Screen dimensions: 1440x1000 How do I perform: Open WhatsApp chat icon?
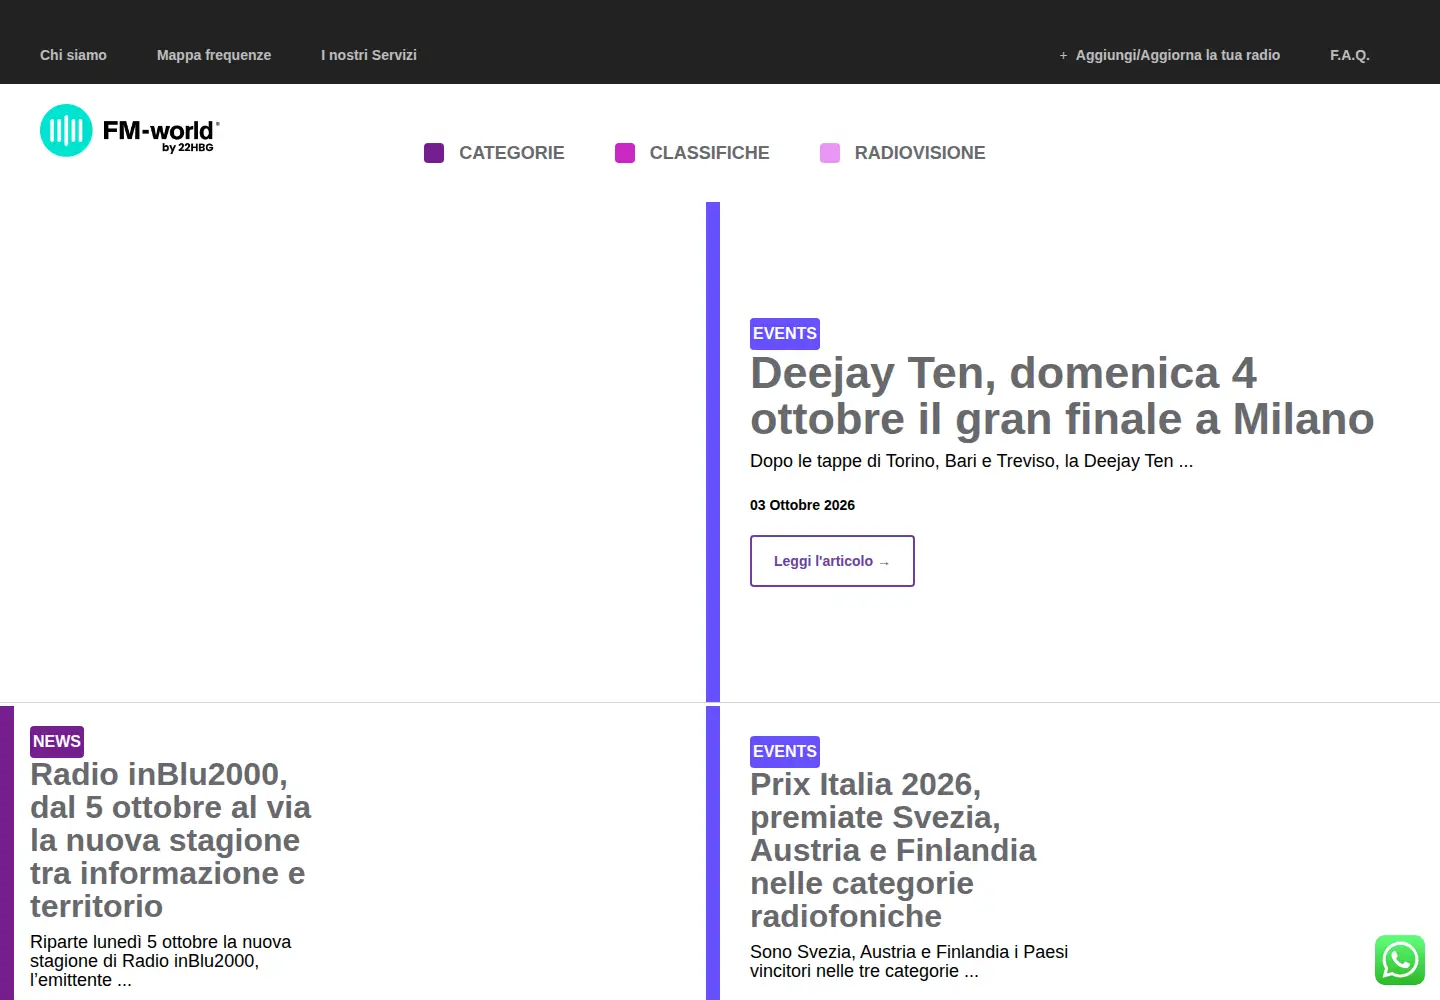coord(1400,960)
